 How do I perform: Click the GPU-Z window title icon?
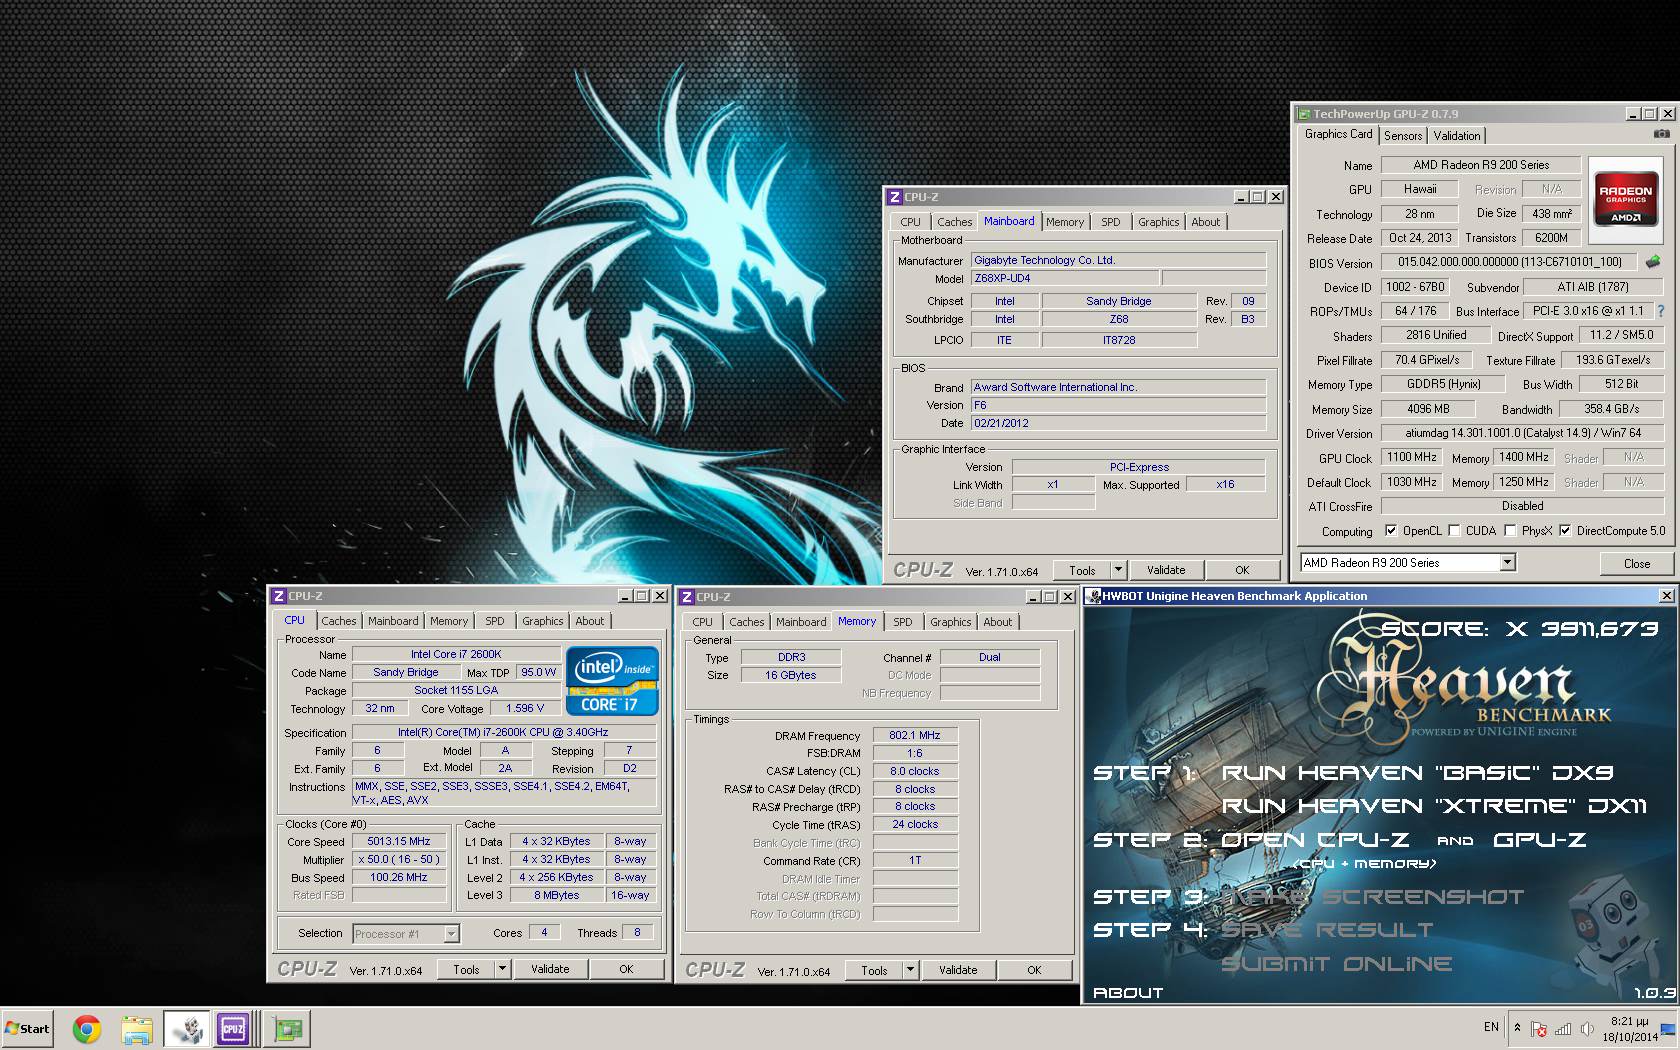click(1304, 114)
